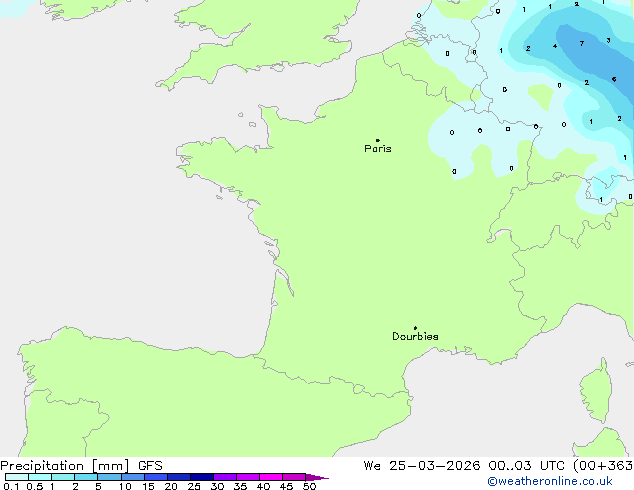Click the precipitation value 6 on map
Screen dimensions: 634x490
pyautogui.click(x=614, y=79)
